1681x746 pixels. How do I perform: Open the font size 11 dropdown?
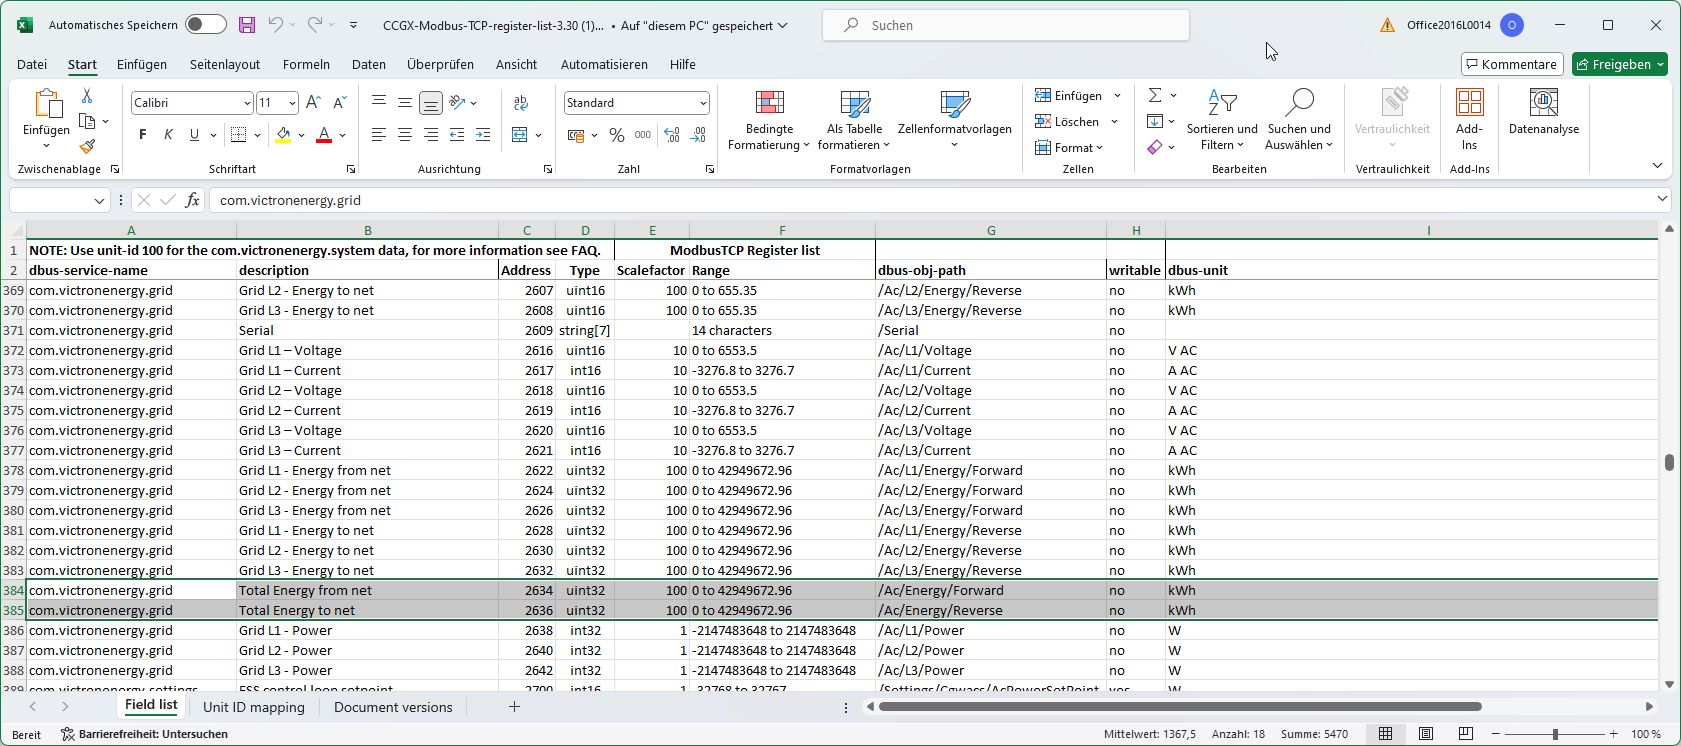[292, 103]
